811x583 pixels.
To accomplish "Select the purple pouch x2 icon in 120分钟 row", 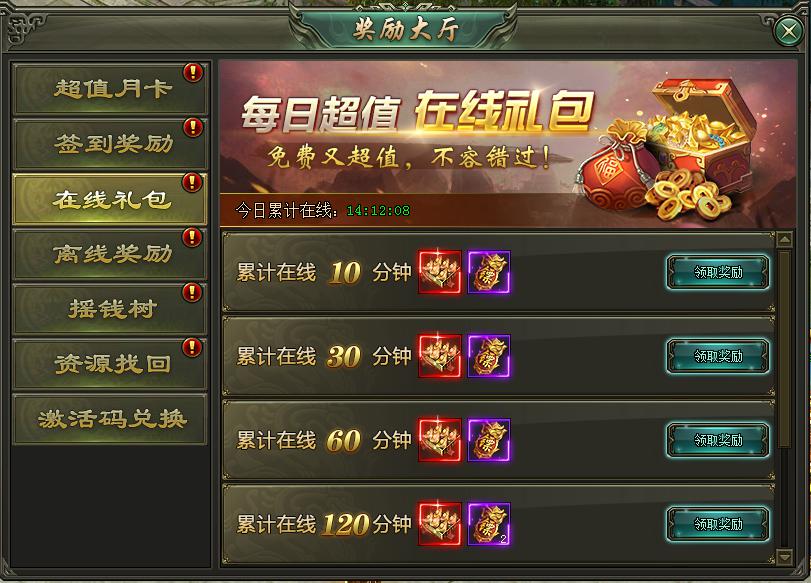I will (x=489, y=524).
